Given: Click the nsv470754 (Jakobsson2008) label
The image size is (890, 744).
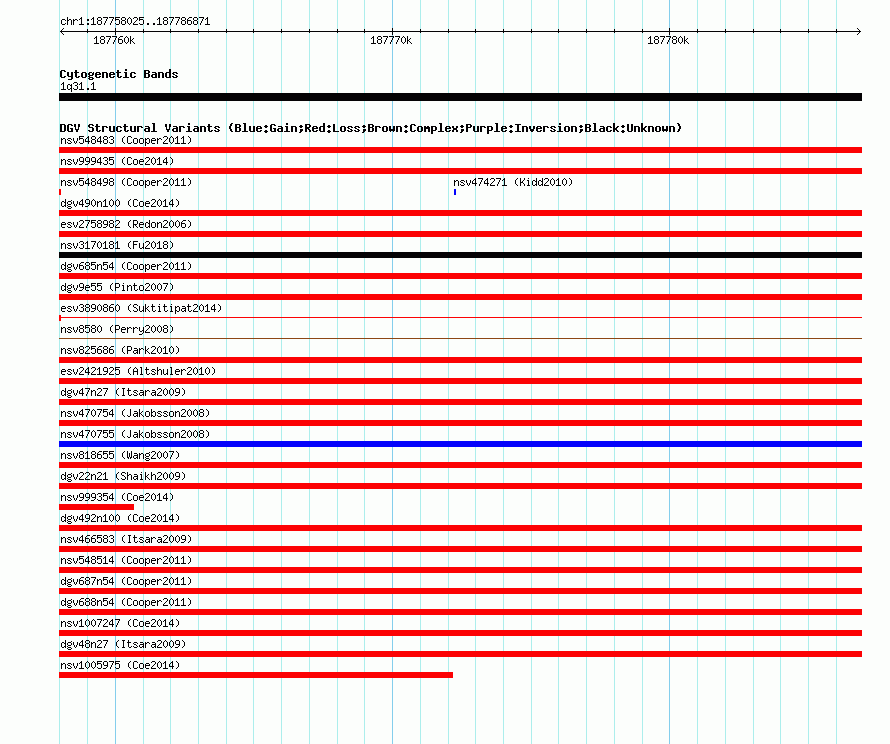Looking at the screenshot, I should click(135, 413).
